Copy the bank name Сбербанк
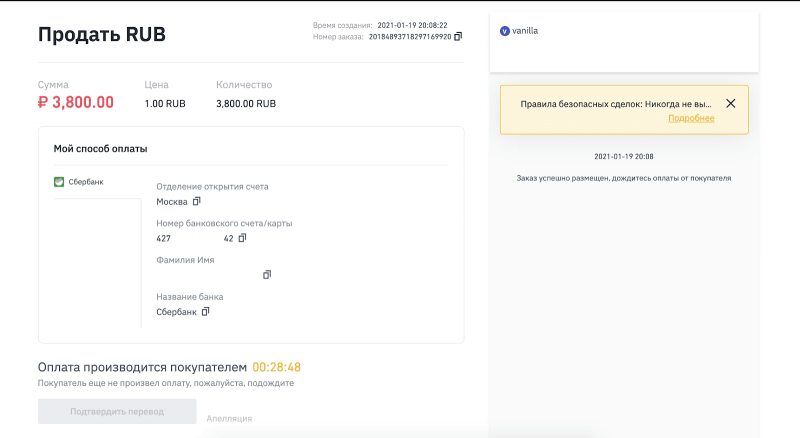This screenshot has width=800, height=438. coord(205,312)
